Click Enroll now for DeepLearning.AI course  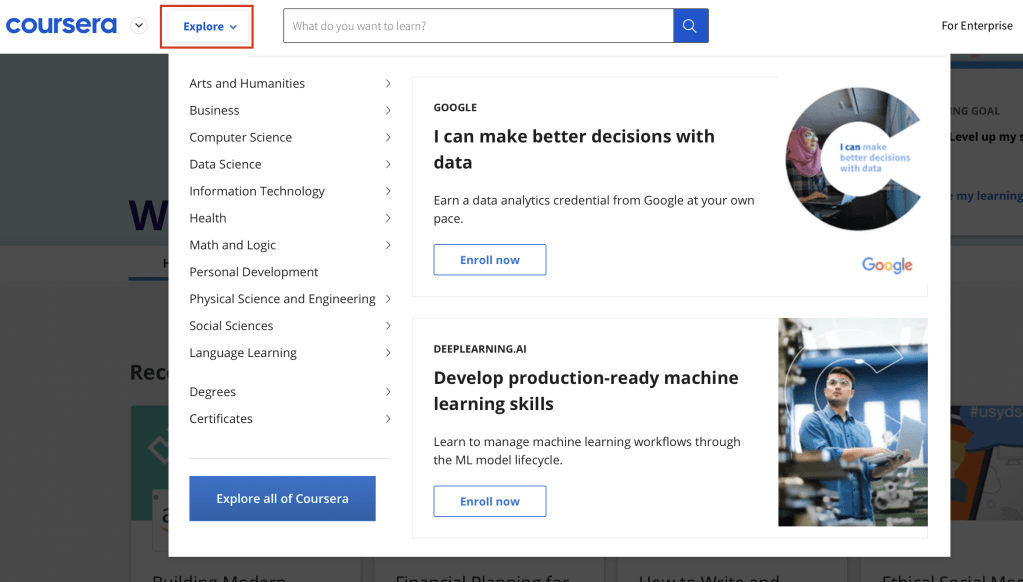point(489,501)
